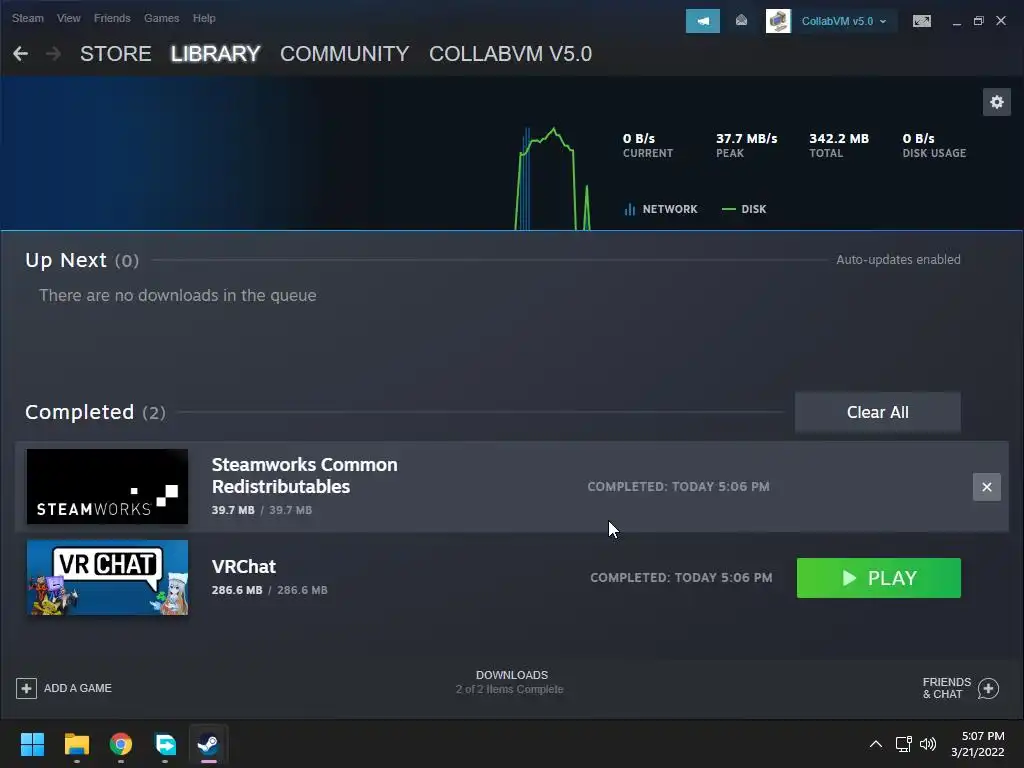Click VRChat COMPLETED: TODAY 5:06 PM text
Image resolution: width=1024 pixels, height=768 pixels.
681,577
